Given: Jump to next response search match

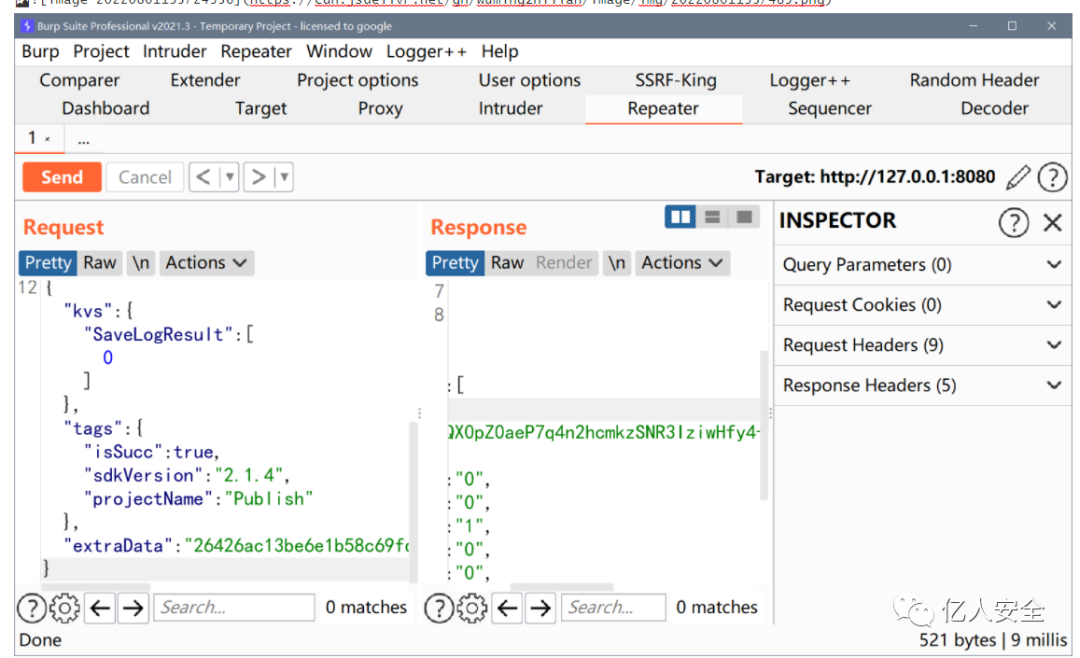Looking at the screenshot, I should tap(541, 608).
